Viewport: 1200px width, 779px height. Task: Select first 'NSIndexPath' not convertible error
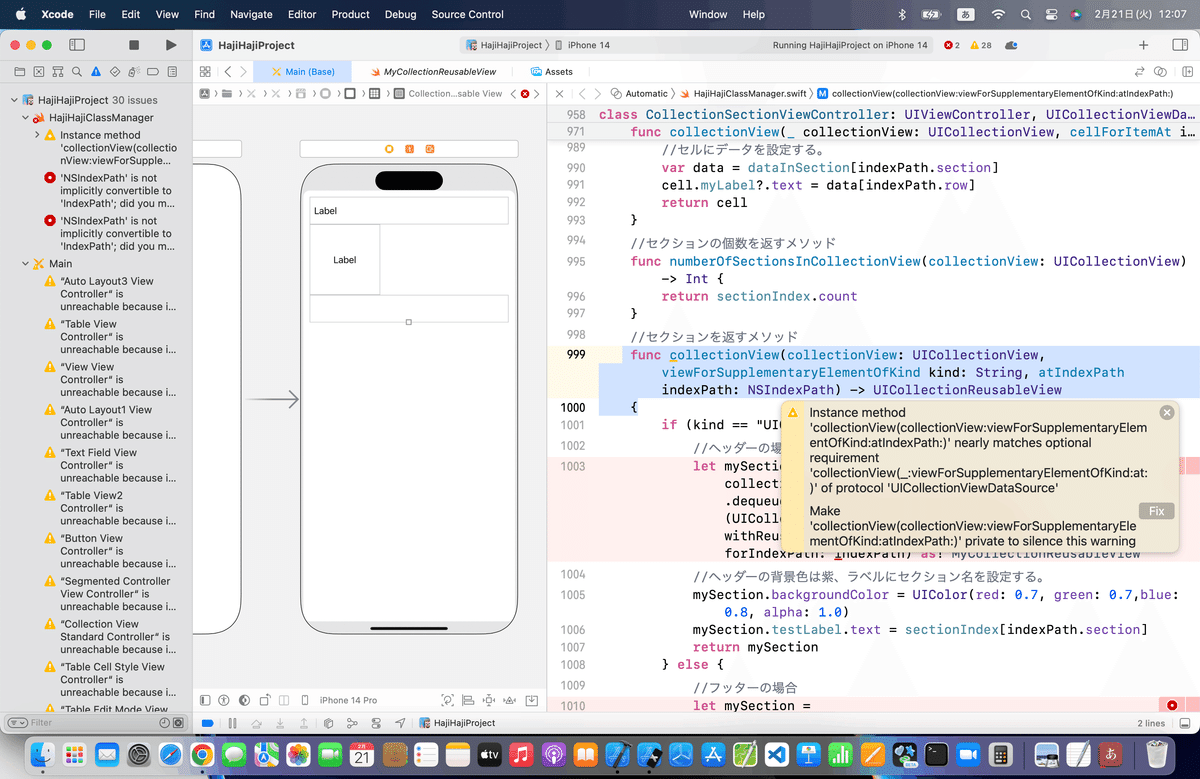[x=110, y=190]
